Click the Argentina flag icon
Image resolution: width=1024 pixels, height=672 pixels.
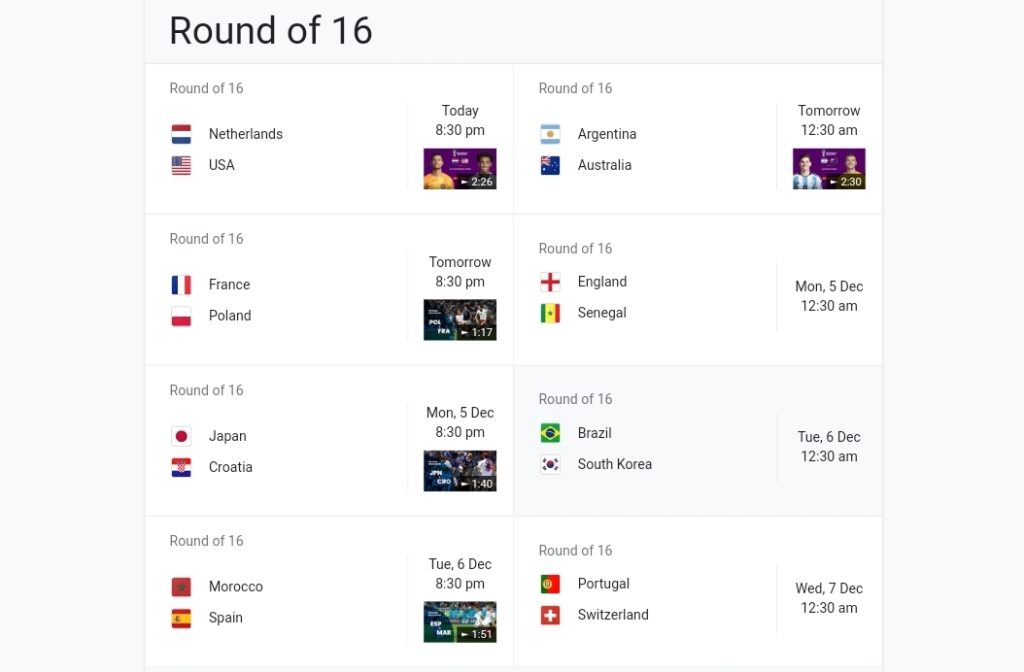(x=550, y=133)
